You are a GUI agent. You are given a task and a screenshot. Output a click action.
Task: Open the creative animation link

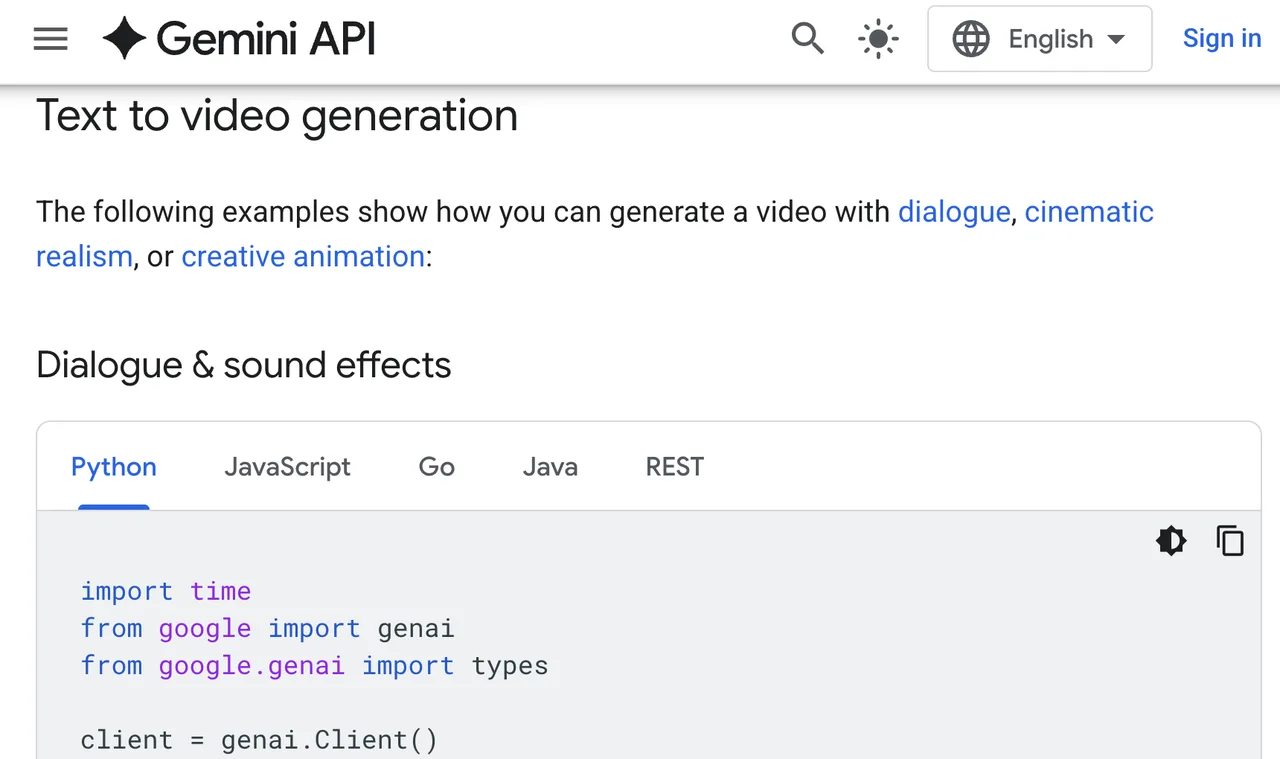303,256
